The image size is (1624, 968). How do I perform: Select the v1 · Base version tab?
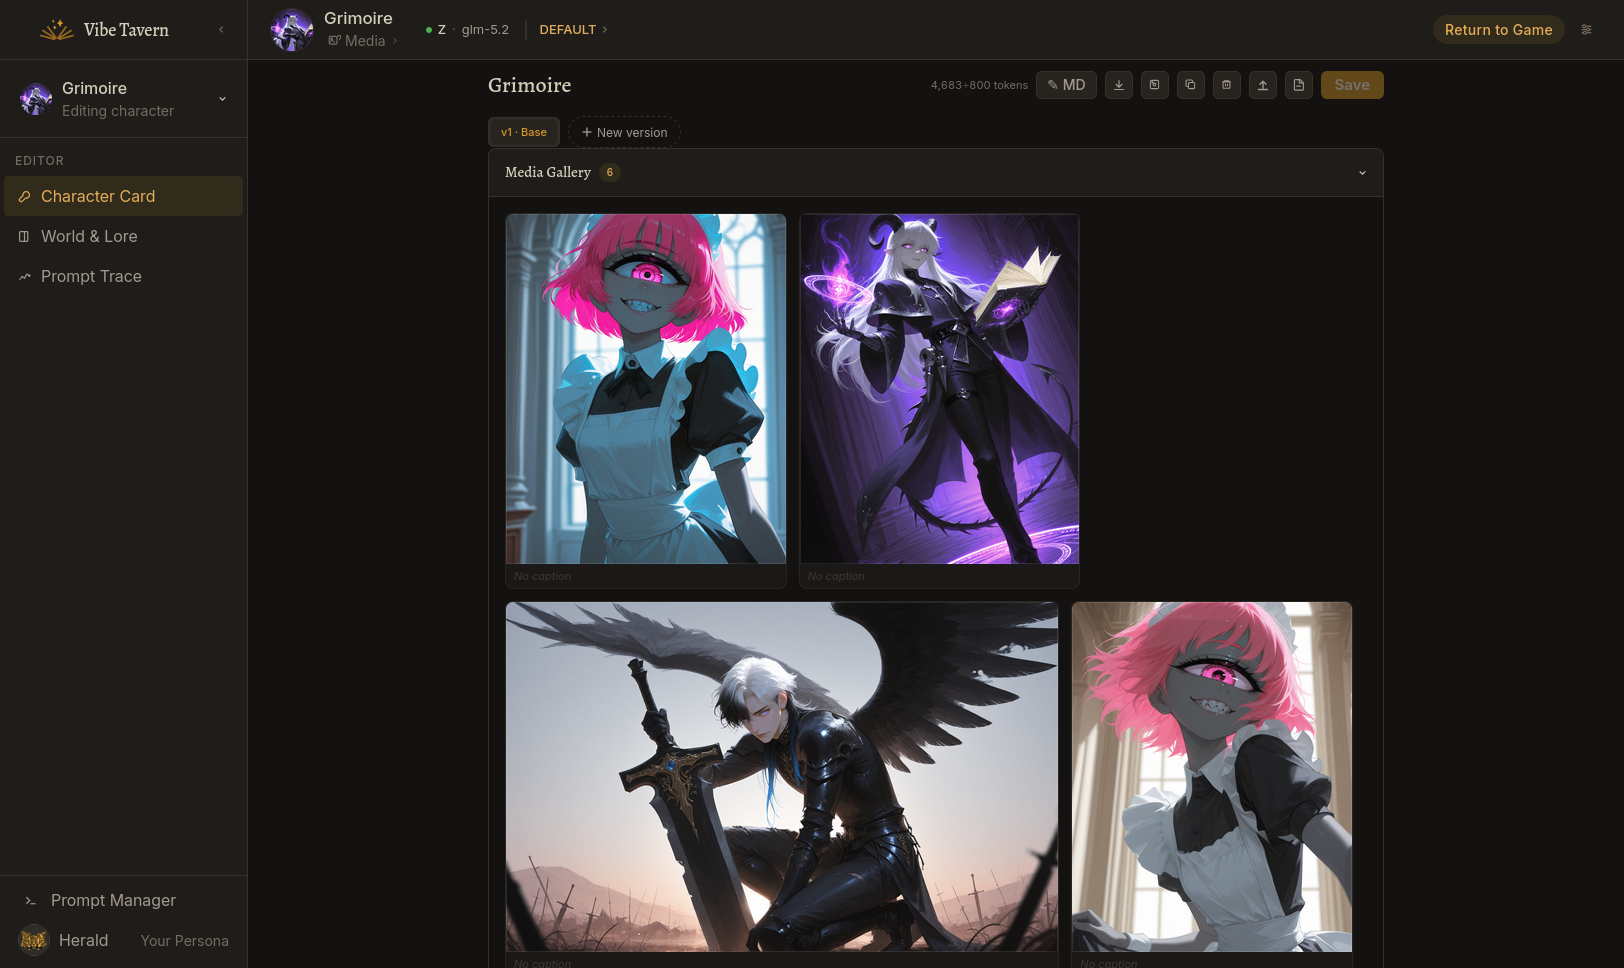point(524,132)
